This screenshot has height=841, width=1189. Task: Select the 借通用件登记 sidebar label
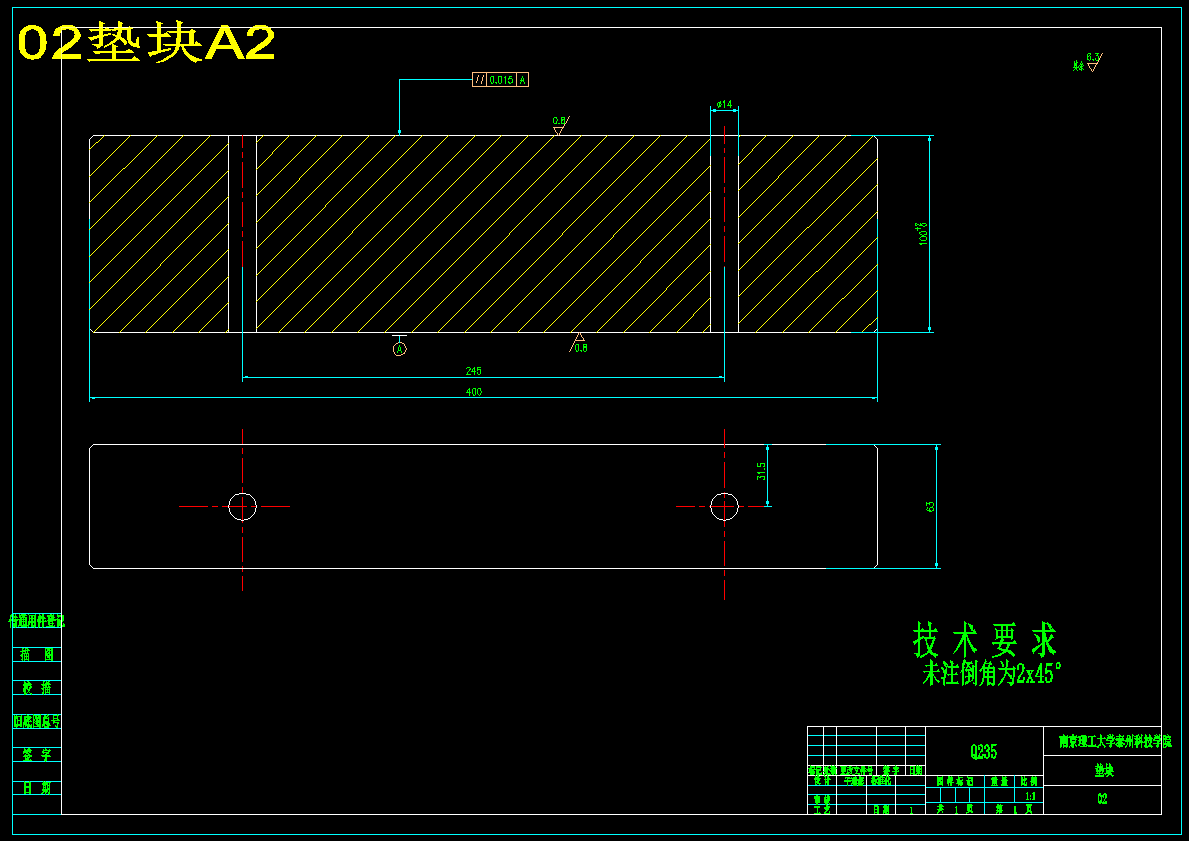(x=36, y=621)
